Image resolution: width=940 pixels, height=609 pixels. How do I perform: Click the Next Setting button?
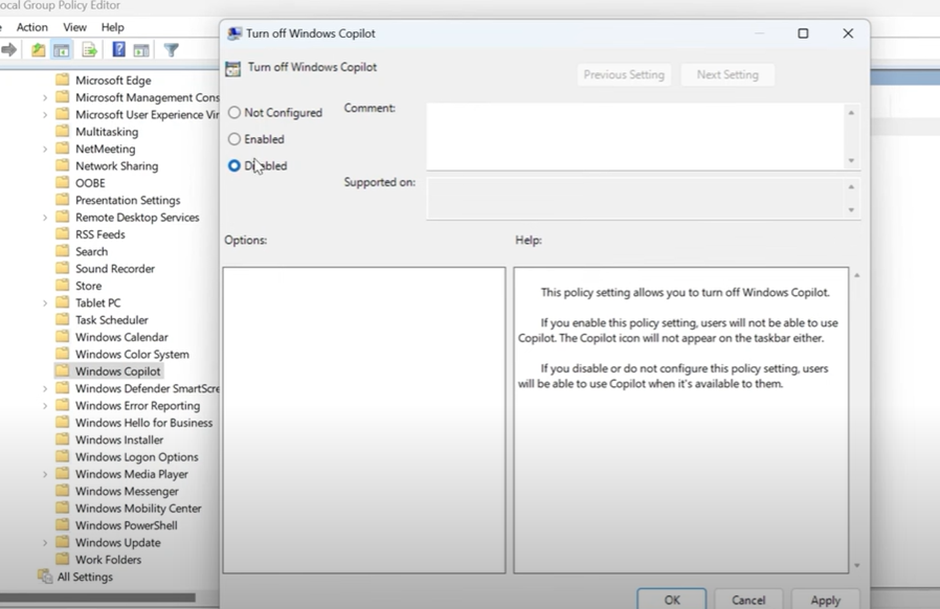pyautogui.click(x=727, y=74)
